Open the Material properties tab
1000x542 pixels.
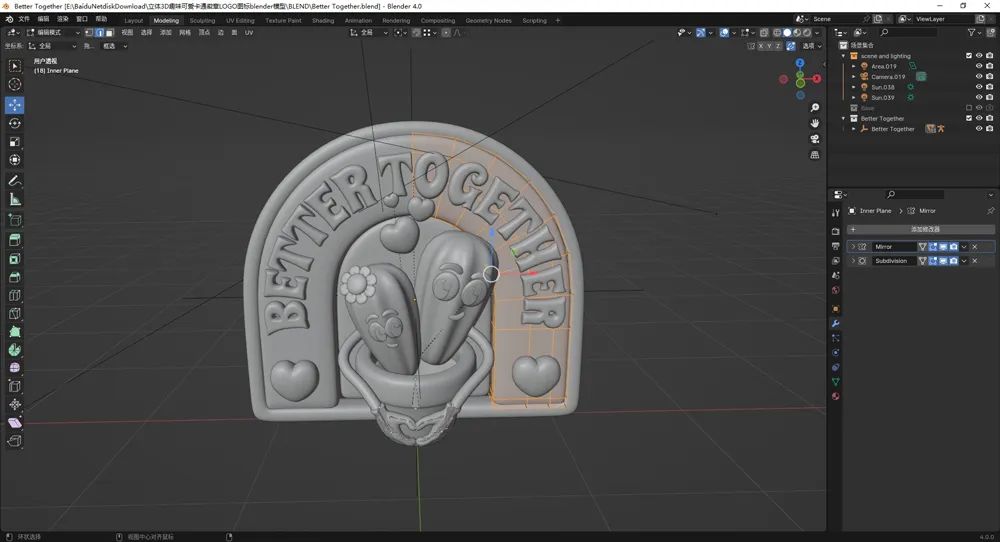[x=835, y=396]
